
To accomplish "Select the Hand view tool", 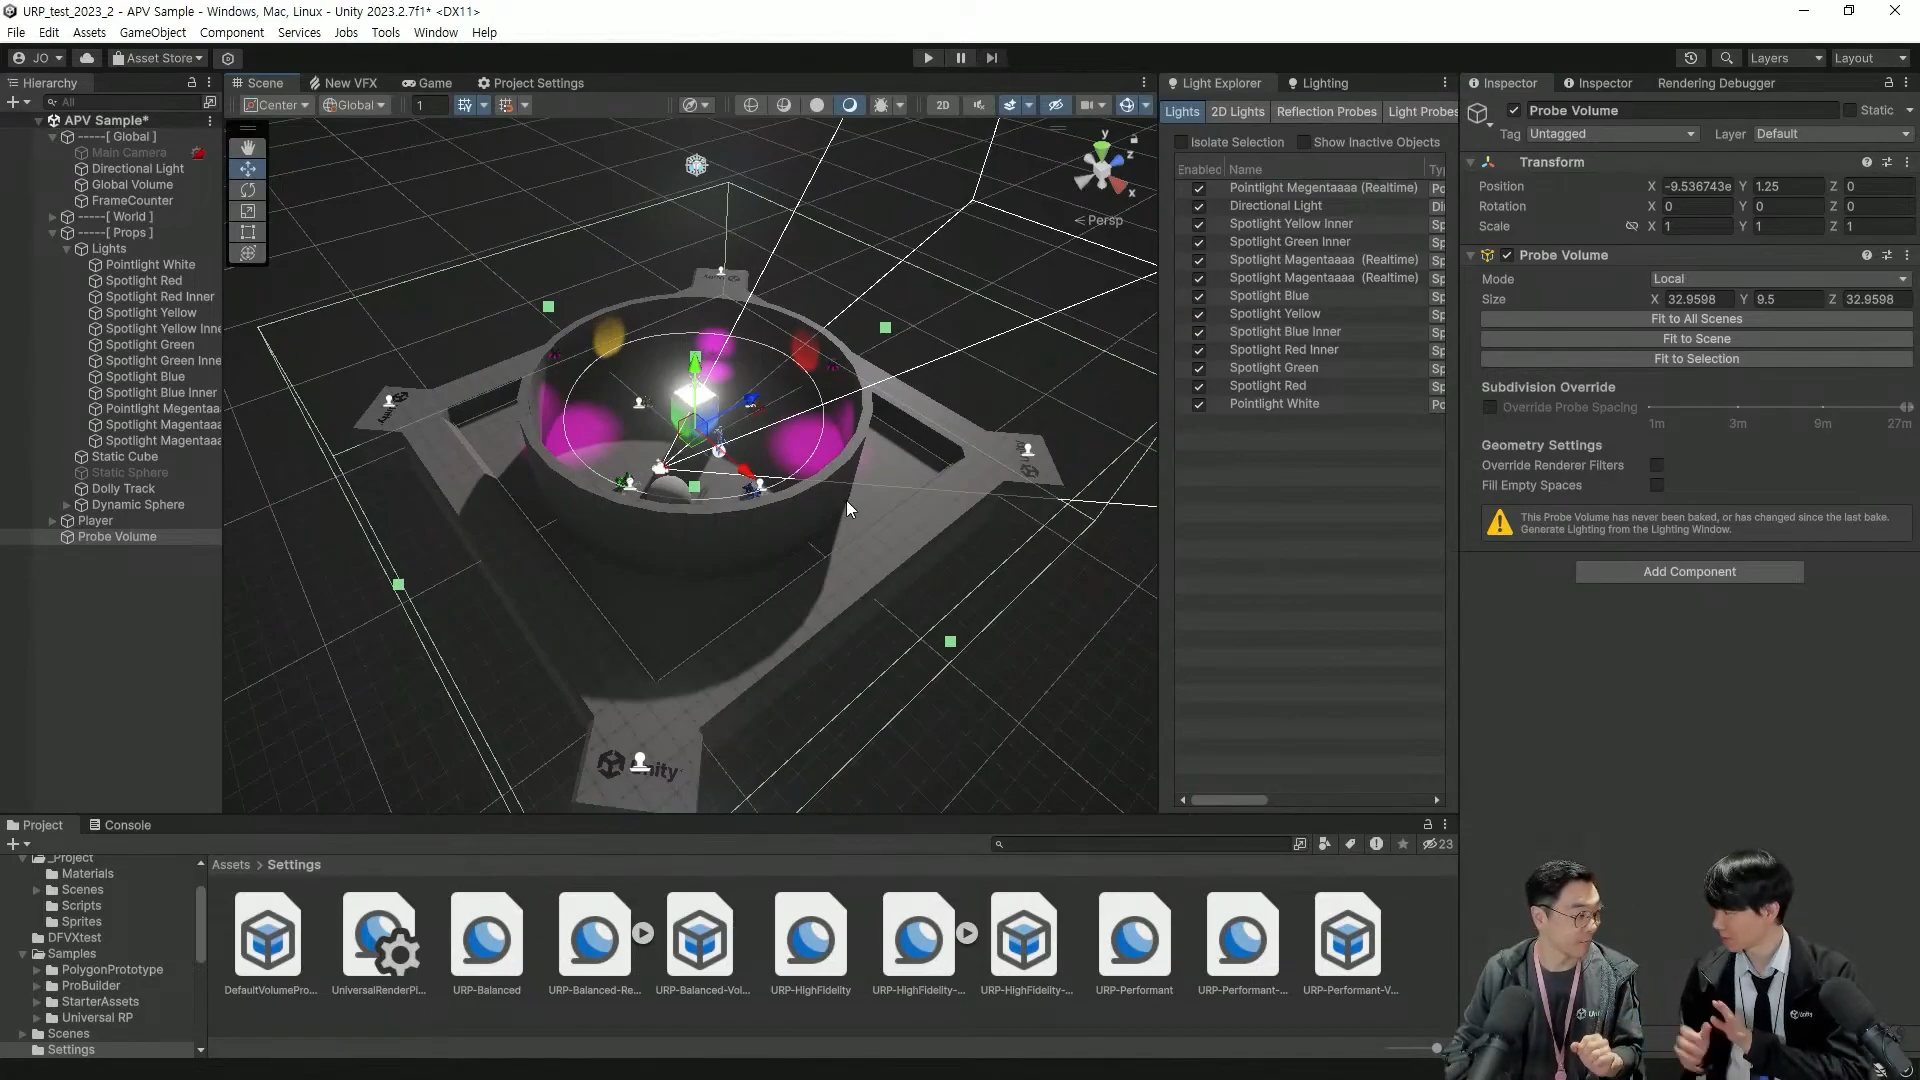I will click(248, 148).
